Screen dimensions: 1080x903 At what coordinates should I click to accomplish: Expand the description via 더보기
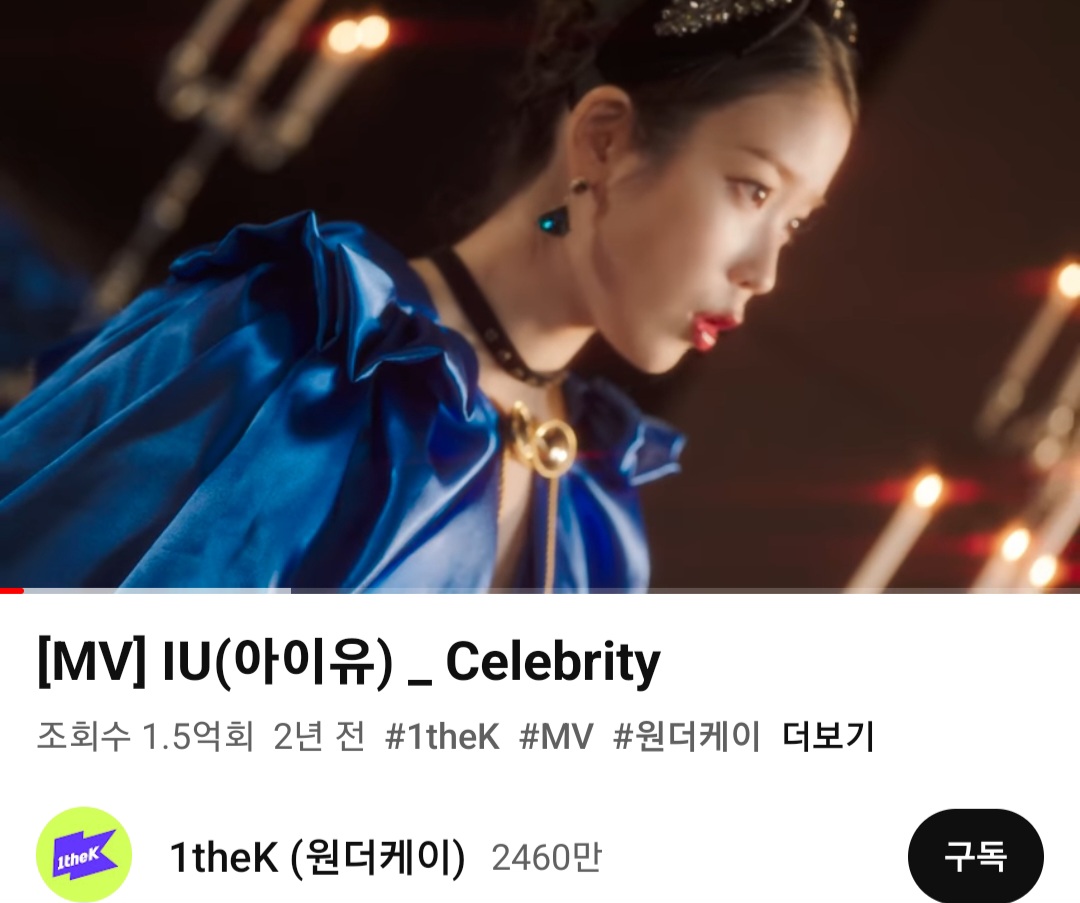click(x=829, y=736)
